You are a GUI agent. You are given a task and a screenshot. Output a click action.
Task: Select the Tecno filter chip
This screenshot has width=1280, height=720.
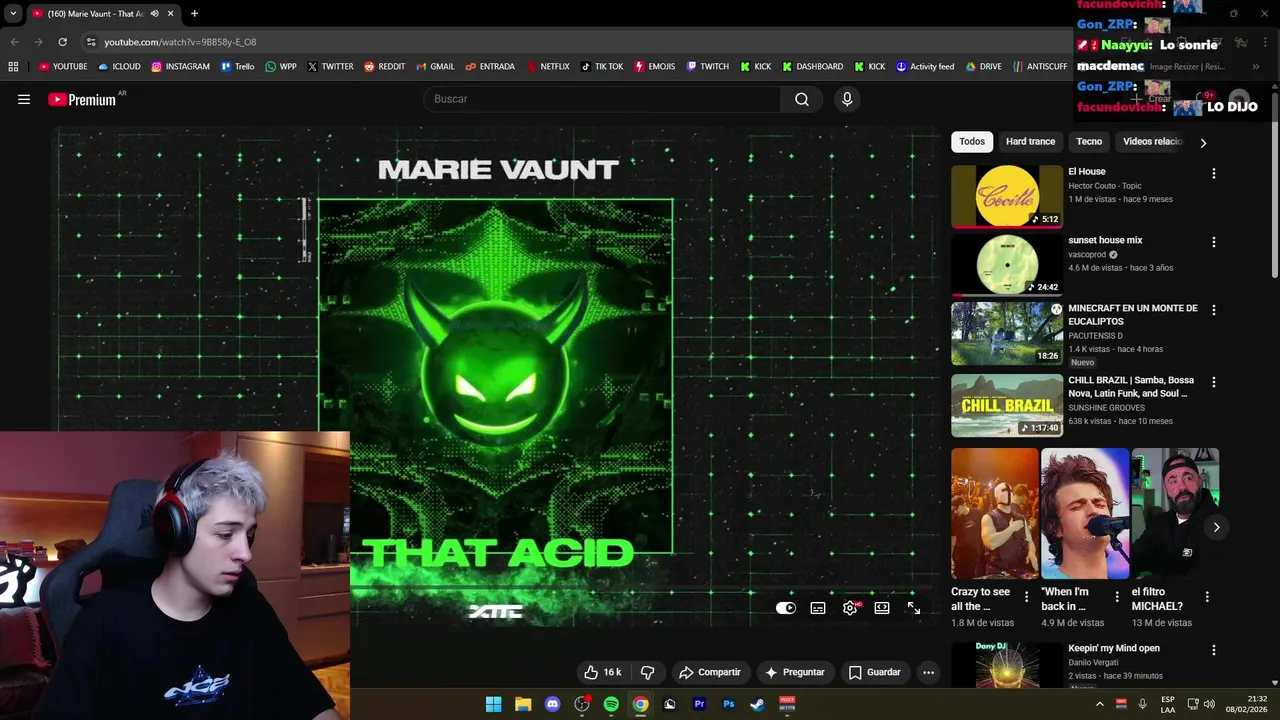[1089, 141]
